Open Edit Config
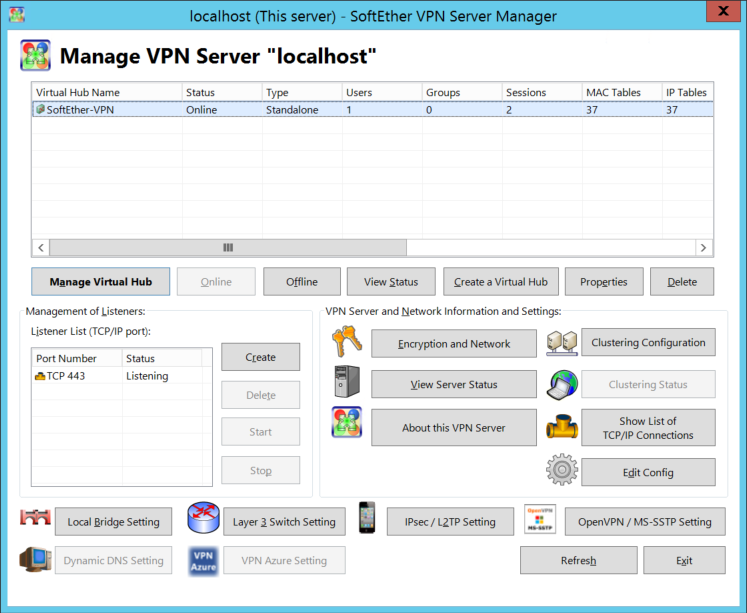Image resolution: width=747 pixels, height=613 pixels. click(648, 472)
